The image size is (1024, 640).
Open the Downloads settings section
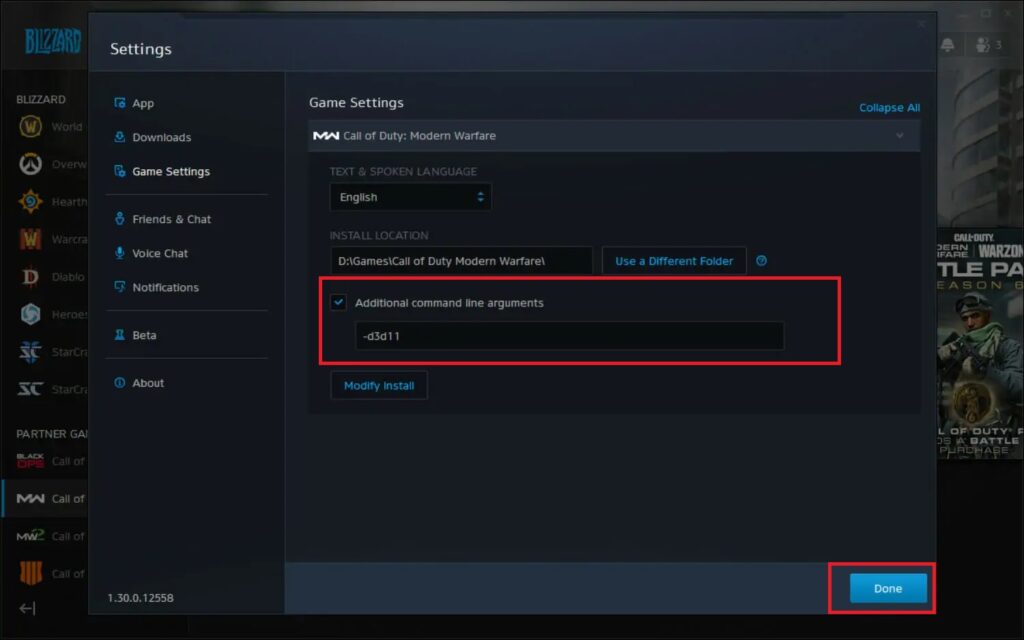pyautogui.click(x=161, y=137)
